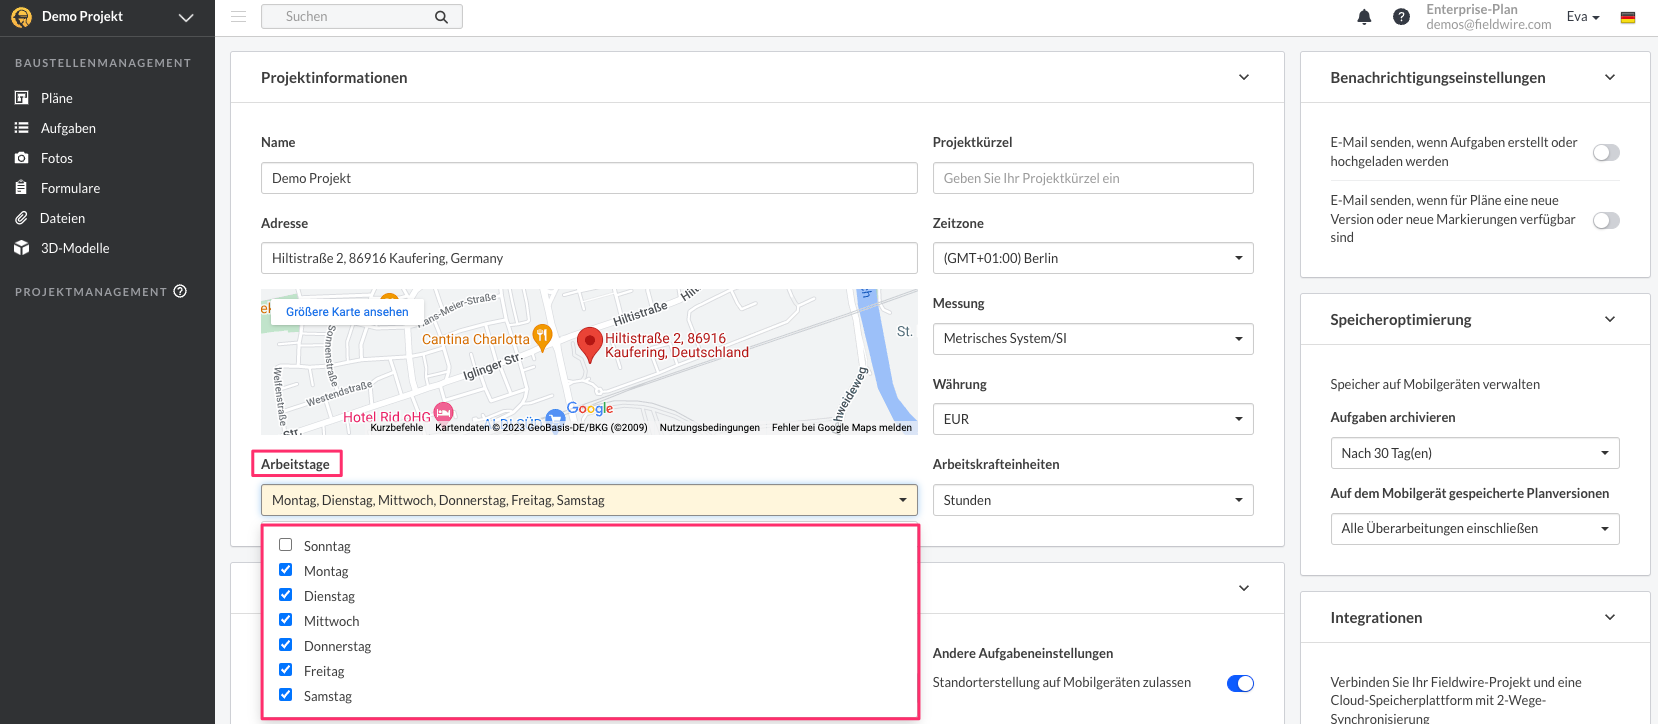Click Größere Karte ansehen link
The width and height of the screenshot is (1658, 724).
click(347, 312)
